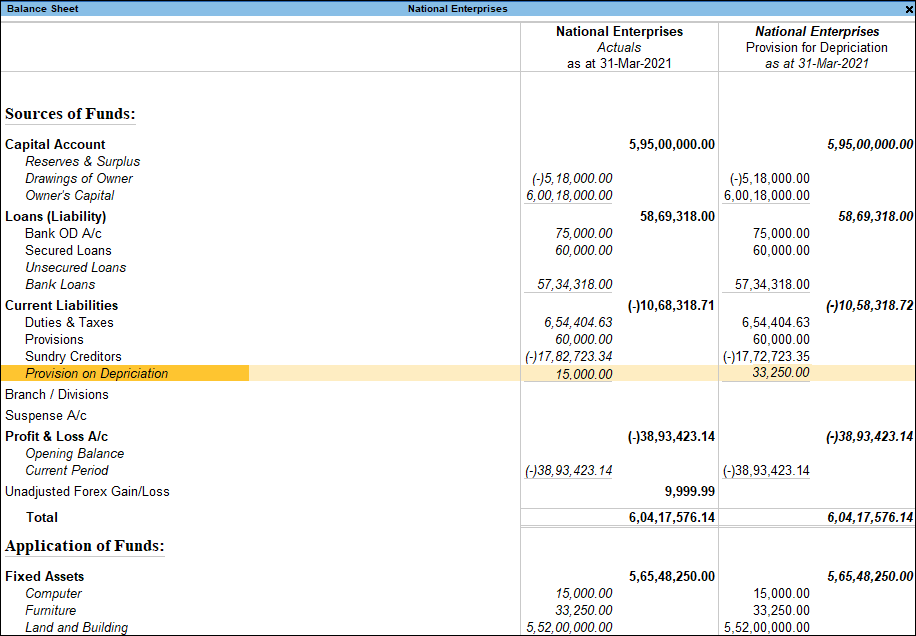Click Provision column Current Liabilities (-)10,58,318.72
This screenshot has width=916, height=636.
869,305
